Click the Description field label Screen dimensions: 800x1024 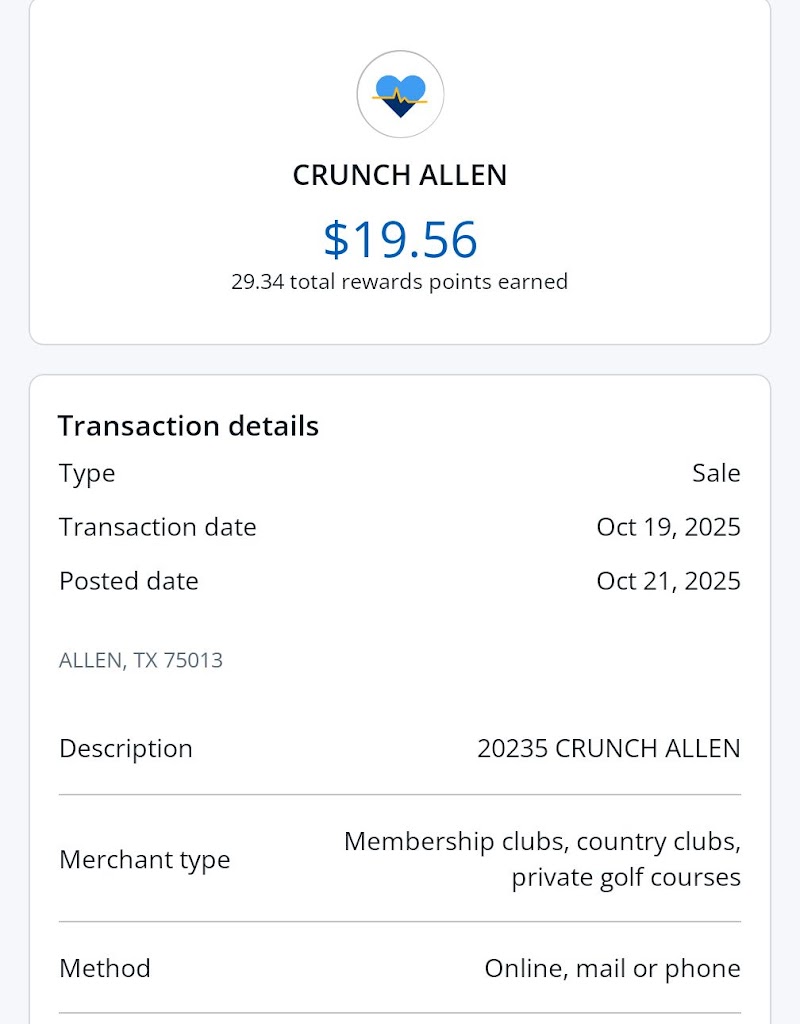[x=126, y=748]
